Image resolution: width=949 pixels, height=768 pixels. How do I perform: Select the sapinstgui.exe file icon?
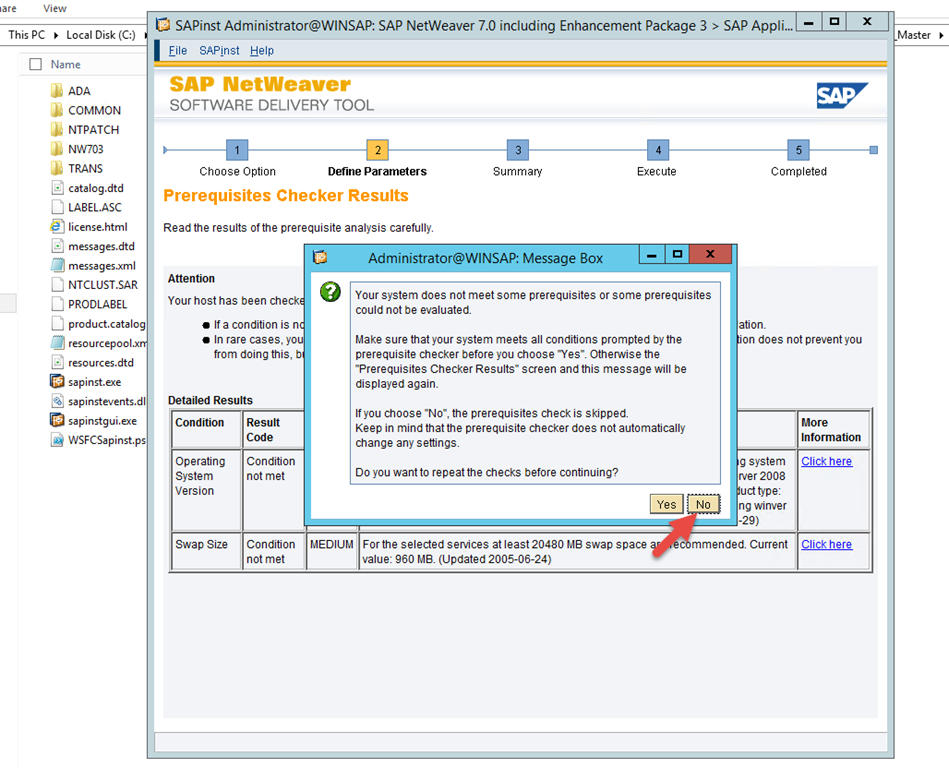pyautogui.click(x=58, y=420)
